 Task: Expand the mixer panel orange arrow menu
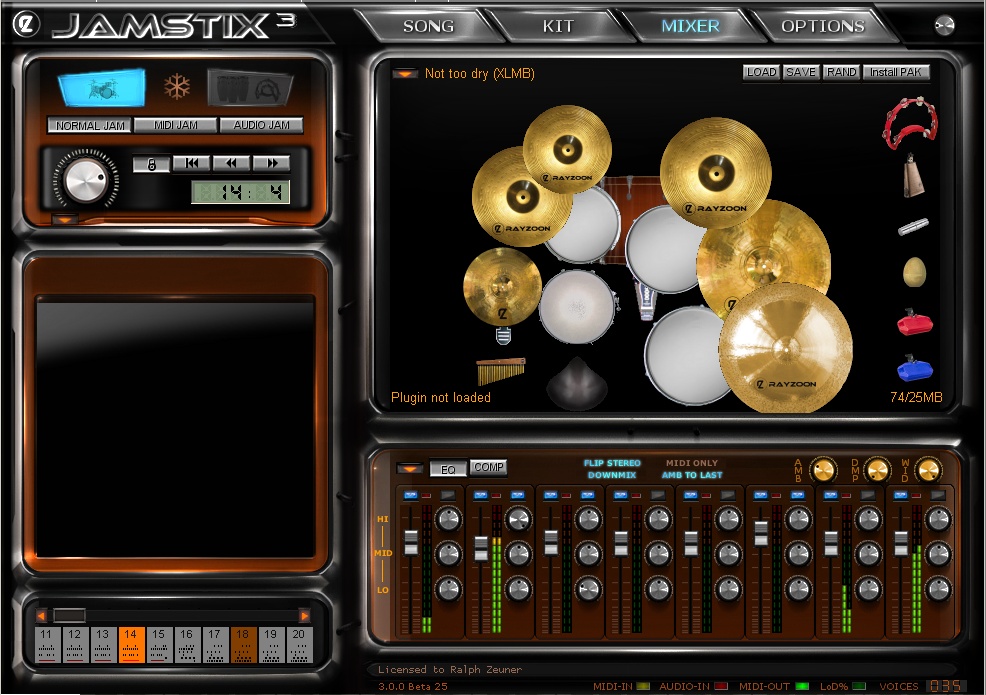(x=408, y=468)
